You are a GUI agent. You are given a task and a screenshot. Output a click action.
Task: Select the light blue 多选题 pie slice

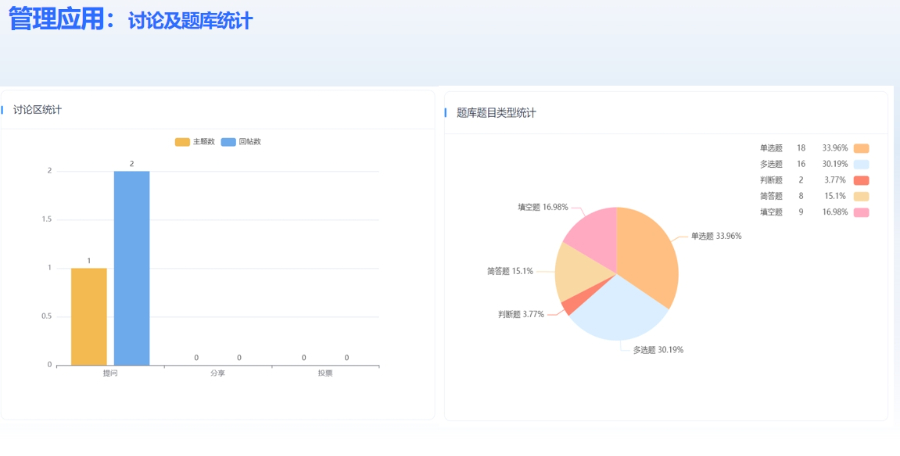pos(622,308)
